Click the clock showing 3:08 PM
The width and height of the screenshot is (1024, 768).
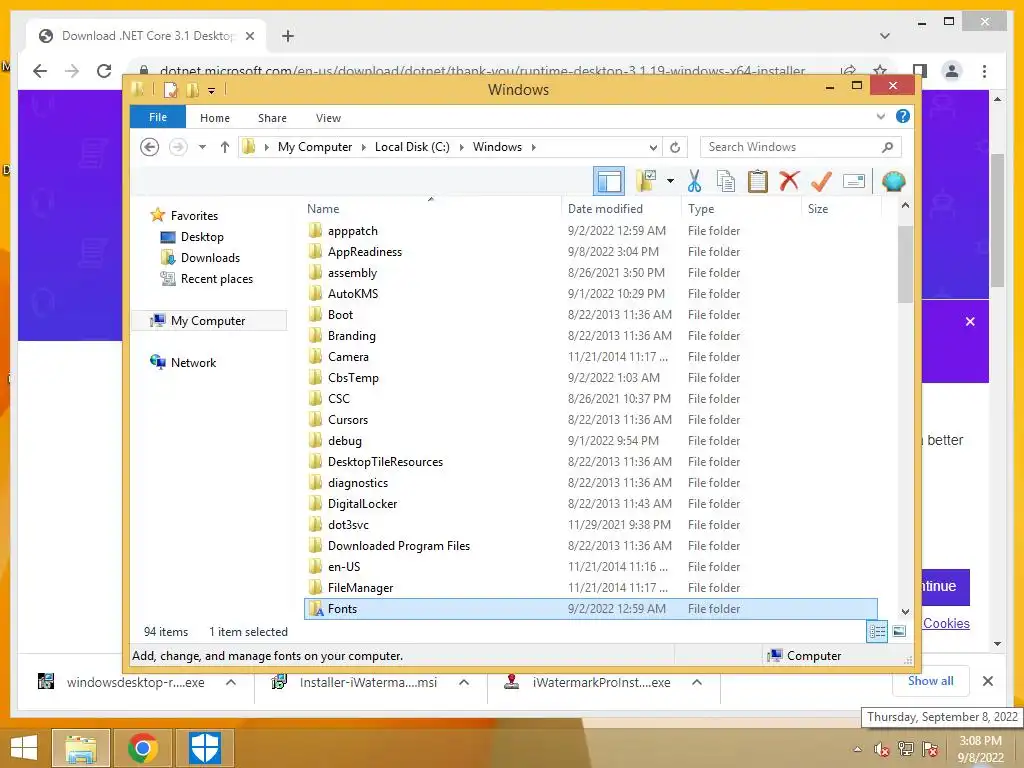[x=980, y=741]
